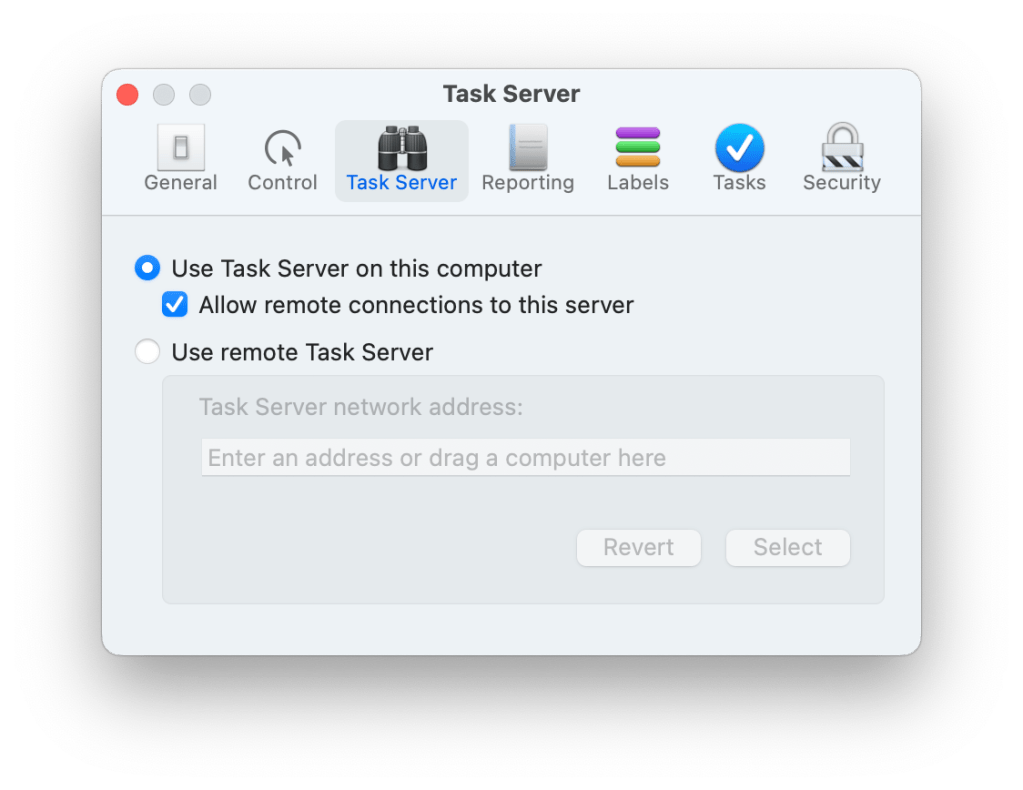Open the Labels tab label
This screenshot has width=1023, height=790.
click(638, 183)
